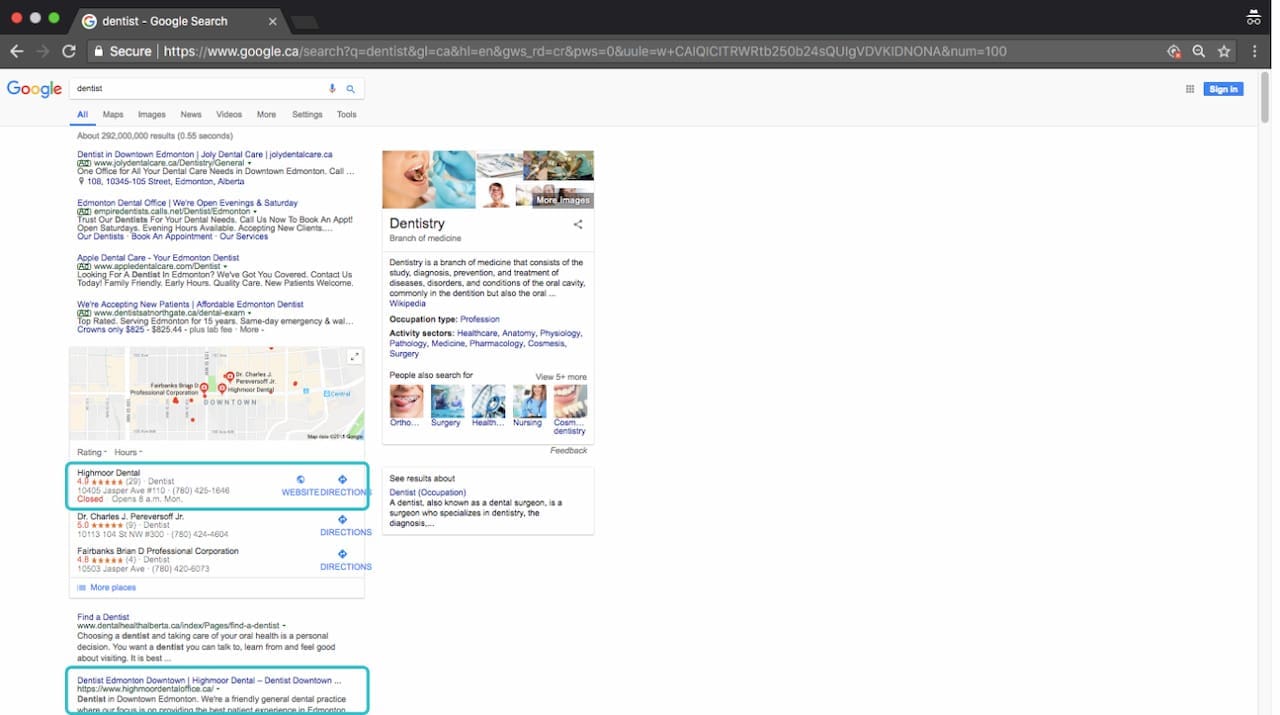Image resolution: width=1280 pixels, height=715 pixels.
Task: Click the blocked location icon in address bar
Action: click(x=1174, y=51)
